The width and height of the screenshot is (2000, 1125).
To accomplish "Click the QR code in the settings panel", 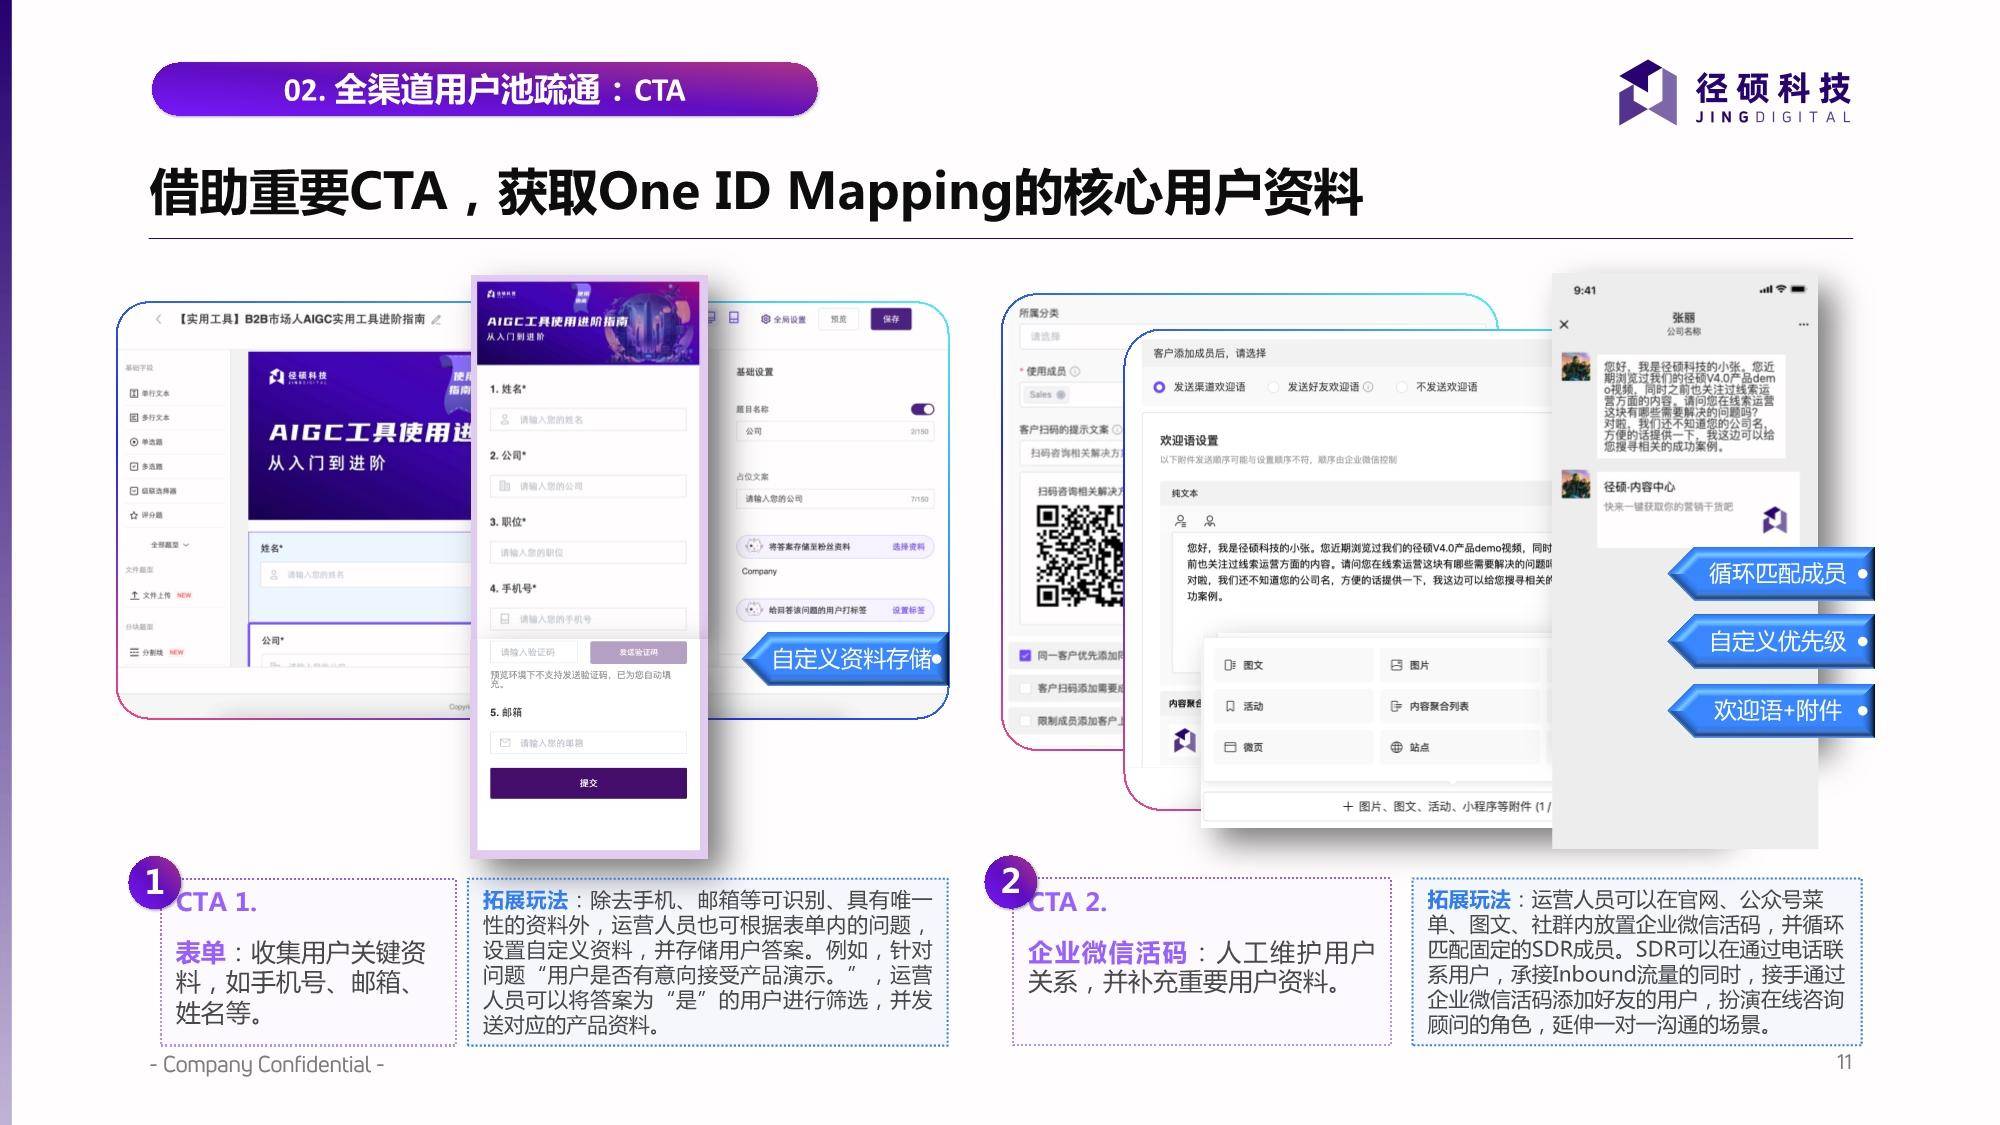I will point(1080,556).
